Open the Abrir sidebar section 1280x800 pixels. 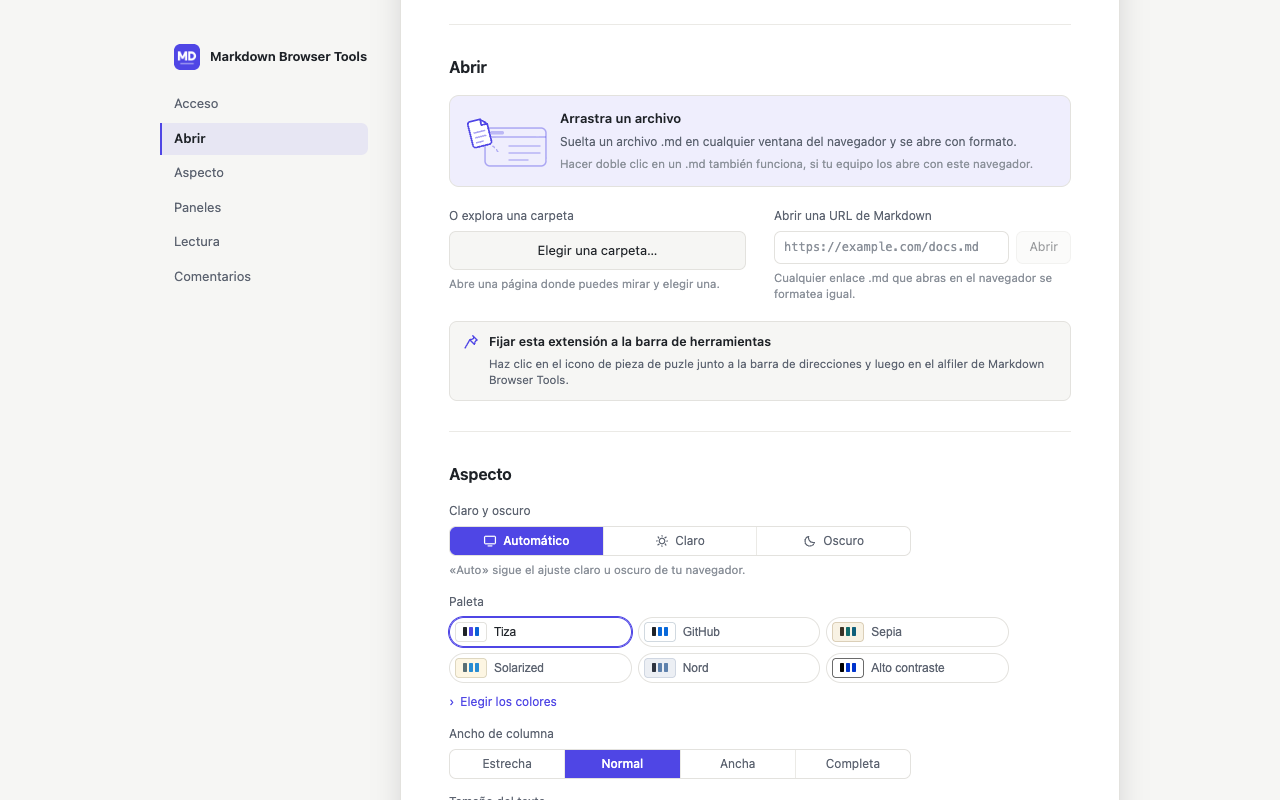[x=264, y=139]
